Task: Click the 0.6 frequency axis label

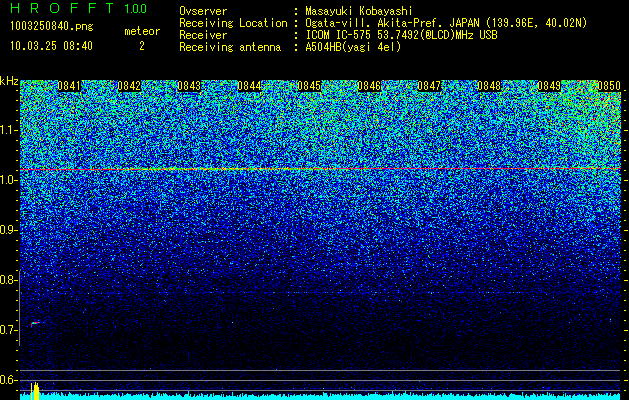Action: coord(8,380)
